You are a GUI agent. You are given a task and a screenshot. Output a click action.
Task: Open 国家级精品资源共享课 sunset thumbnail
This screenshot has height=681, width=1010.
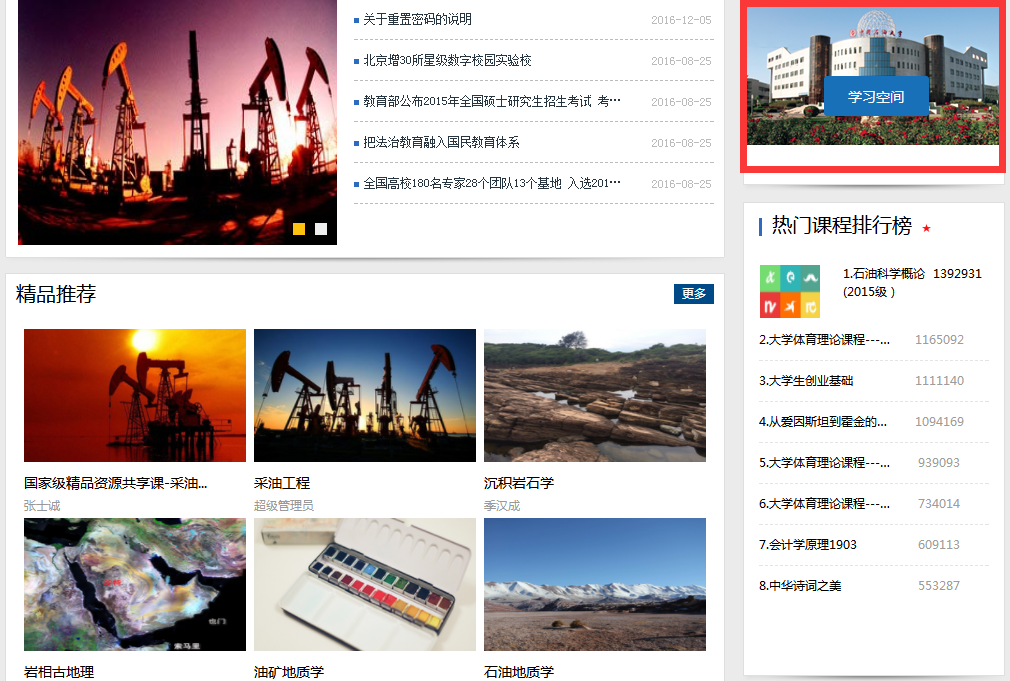pyautogui.click(x=134, y=395)
